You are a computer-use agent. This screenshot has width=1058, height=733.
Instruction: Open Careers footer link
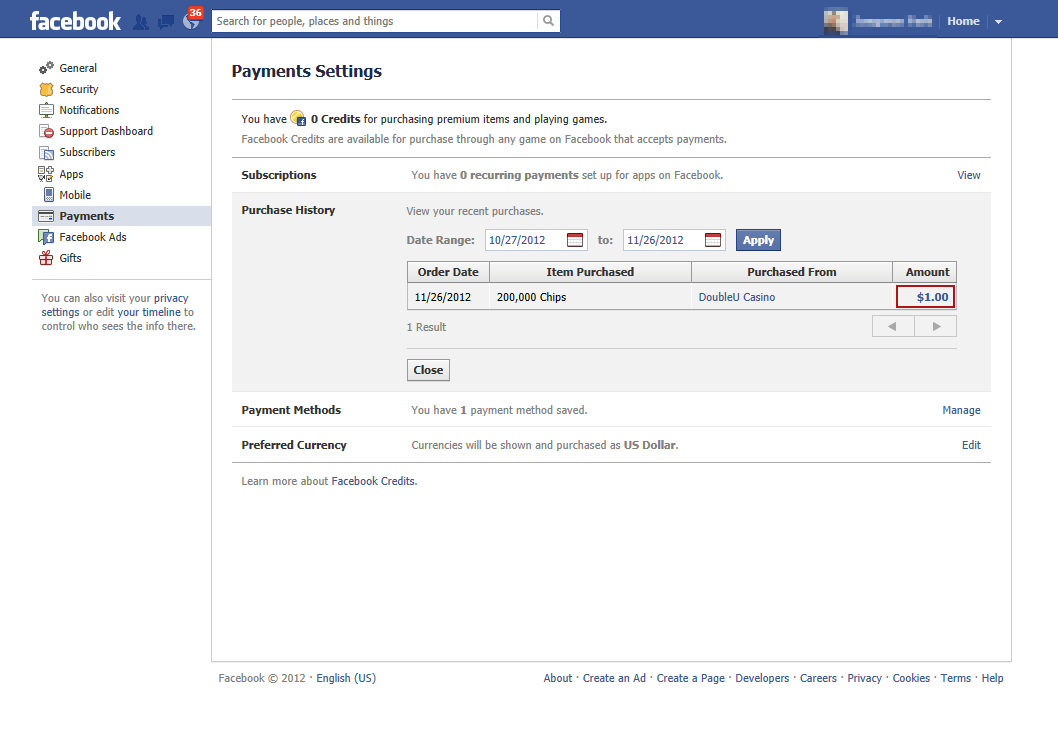tap(818, 678)
